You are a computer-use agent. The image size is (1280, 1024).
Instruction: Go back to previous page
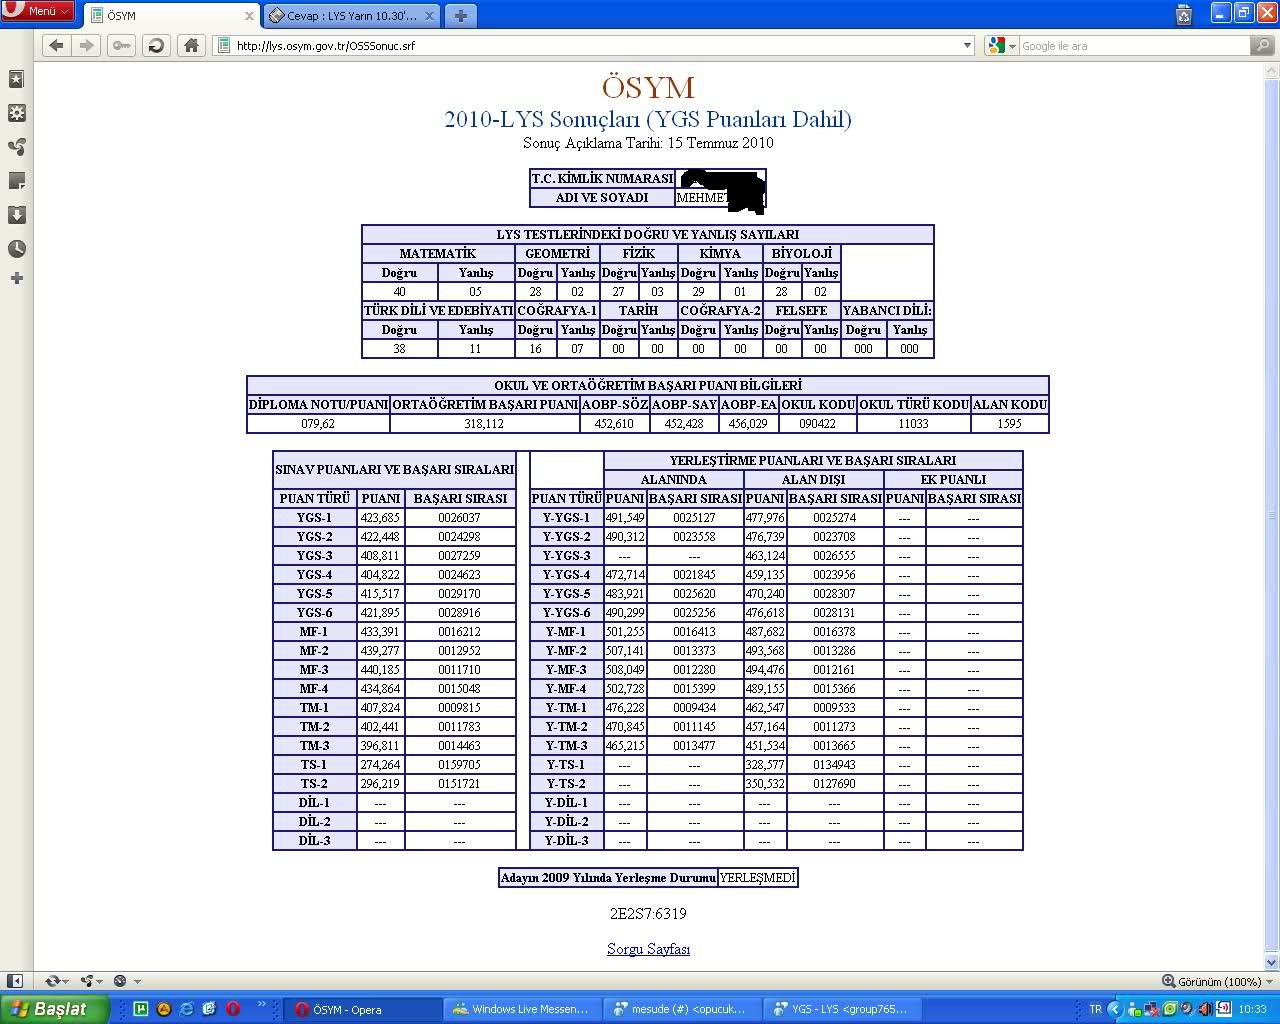tap(56, 45)
